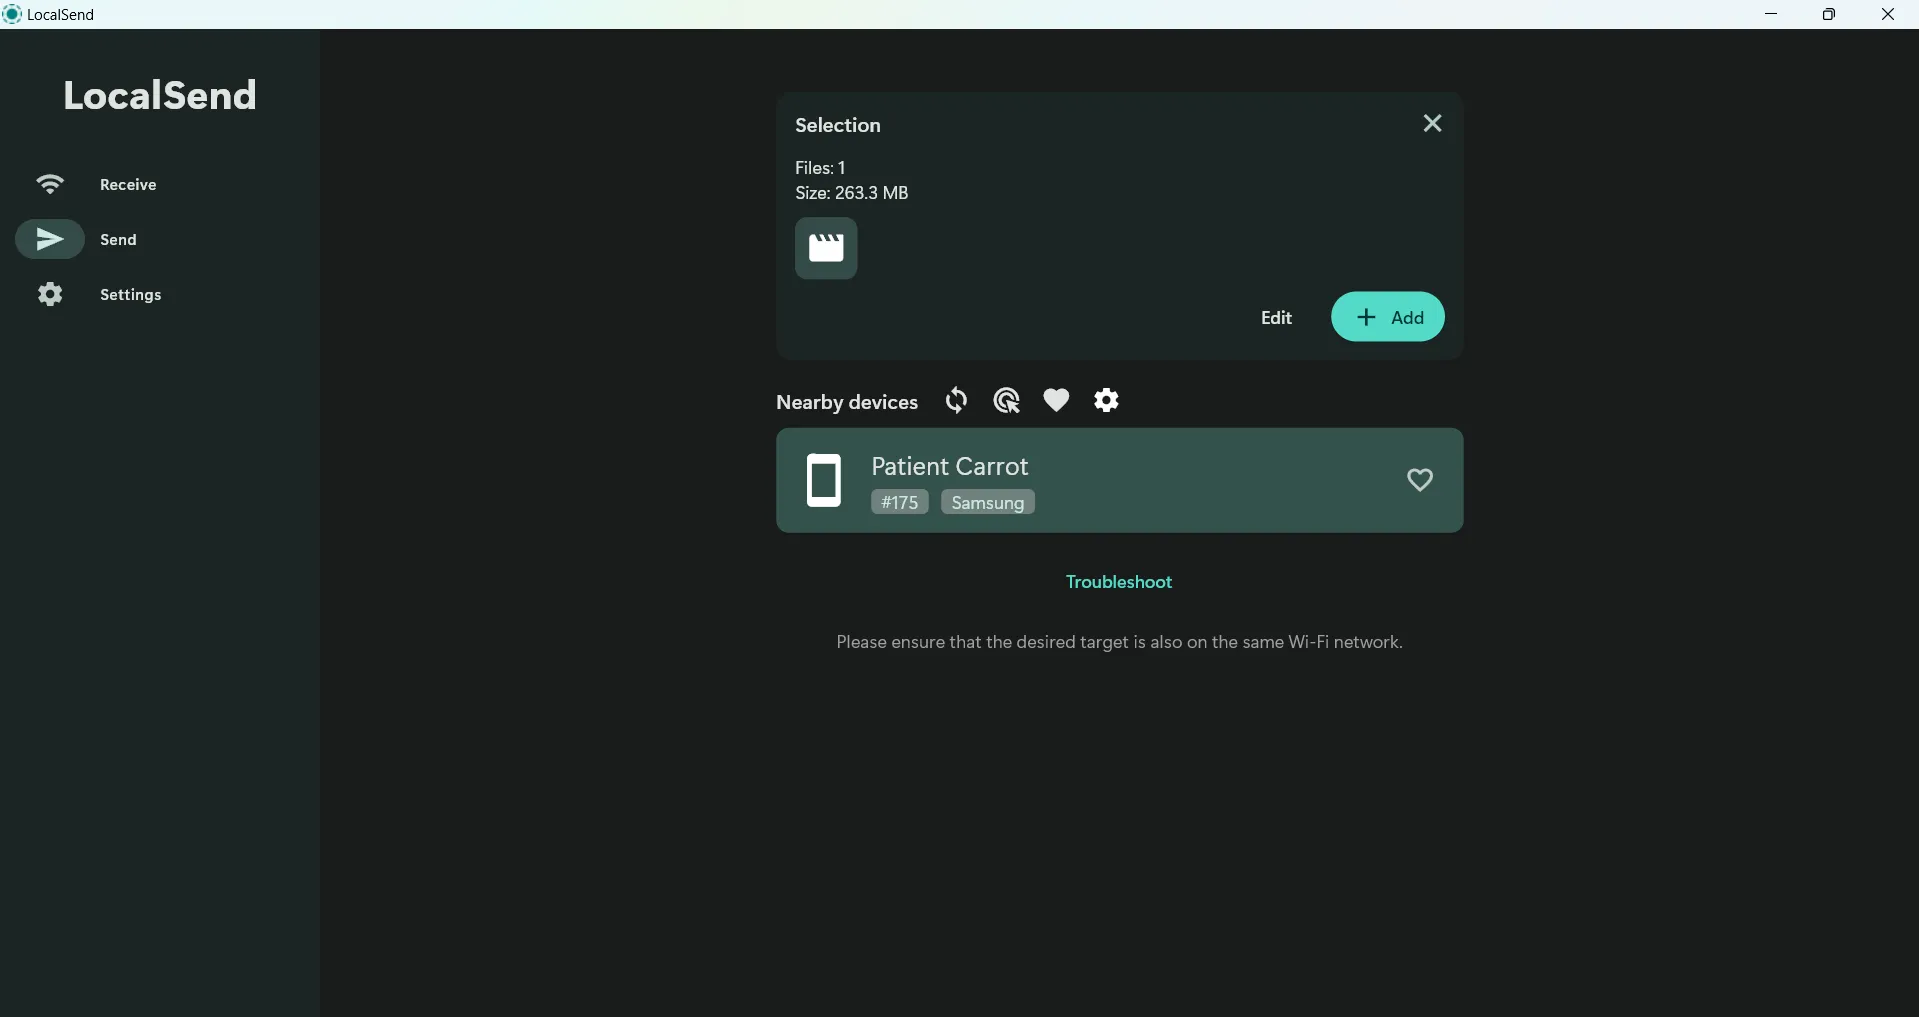Open LocalSend Settings from sidebar
1919x1017 pixels.
129,294
